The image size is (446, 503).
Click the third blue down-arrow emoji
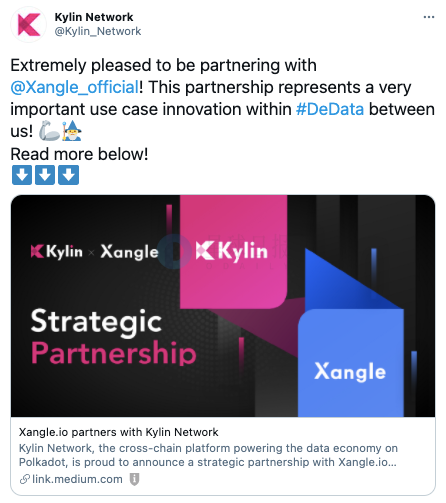click(x=69, y=175)
